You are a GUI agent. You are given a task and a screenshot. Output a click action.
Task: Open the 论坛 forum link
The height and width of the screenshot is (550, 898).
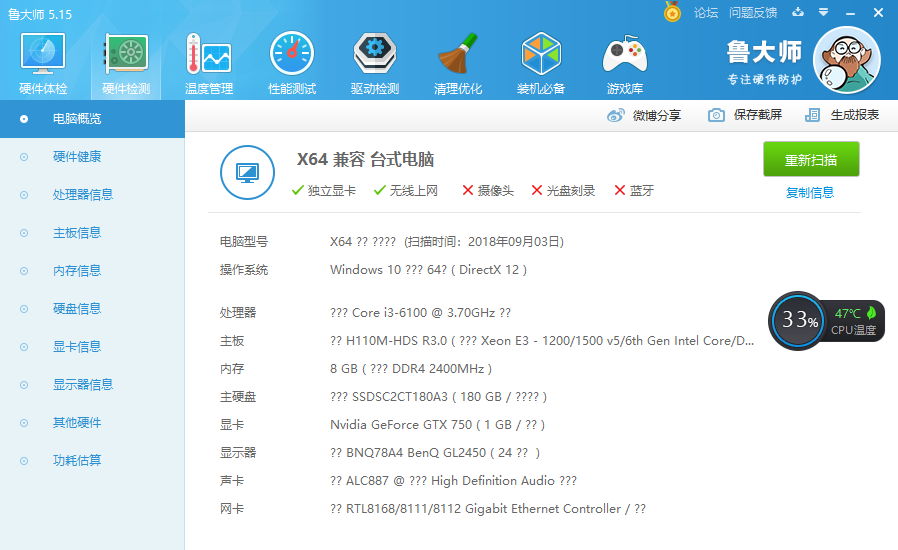pos(706,13)
